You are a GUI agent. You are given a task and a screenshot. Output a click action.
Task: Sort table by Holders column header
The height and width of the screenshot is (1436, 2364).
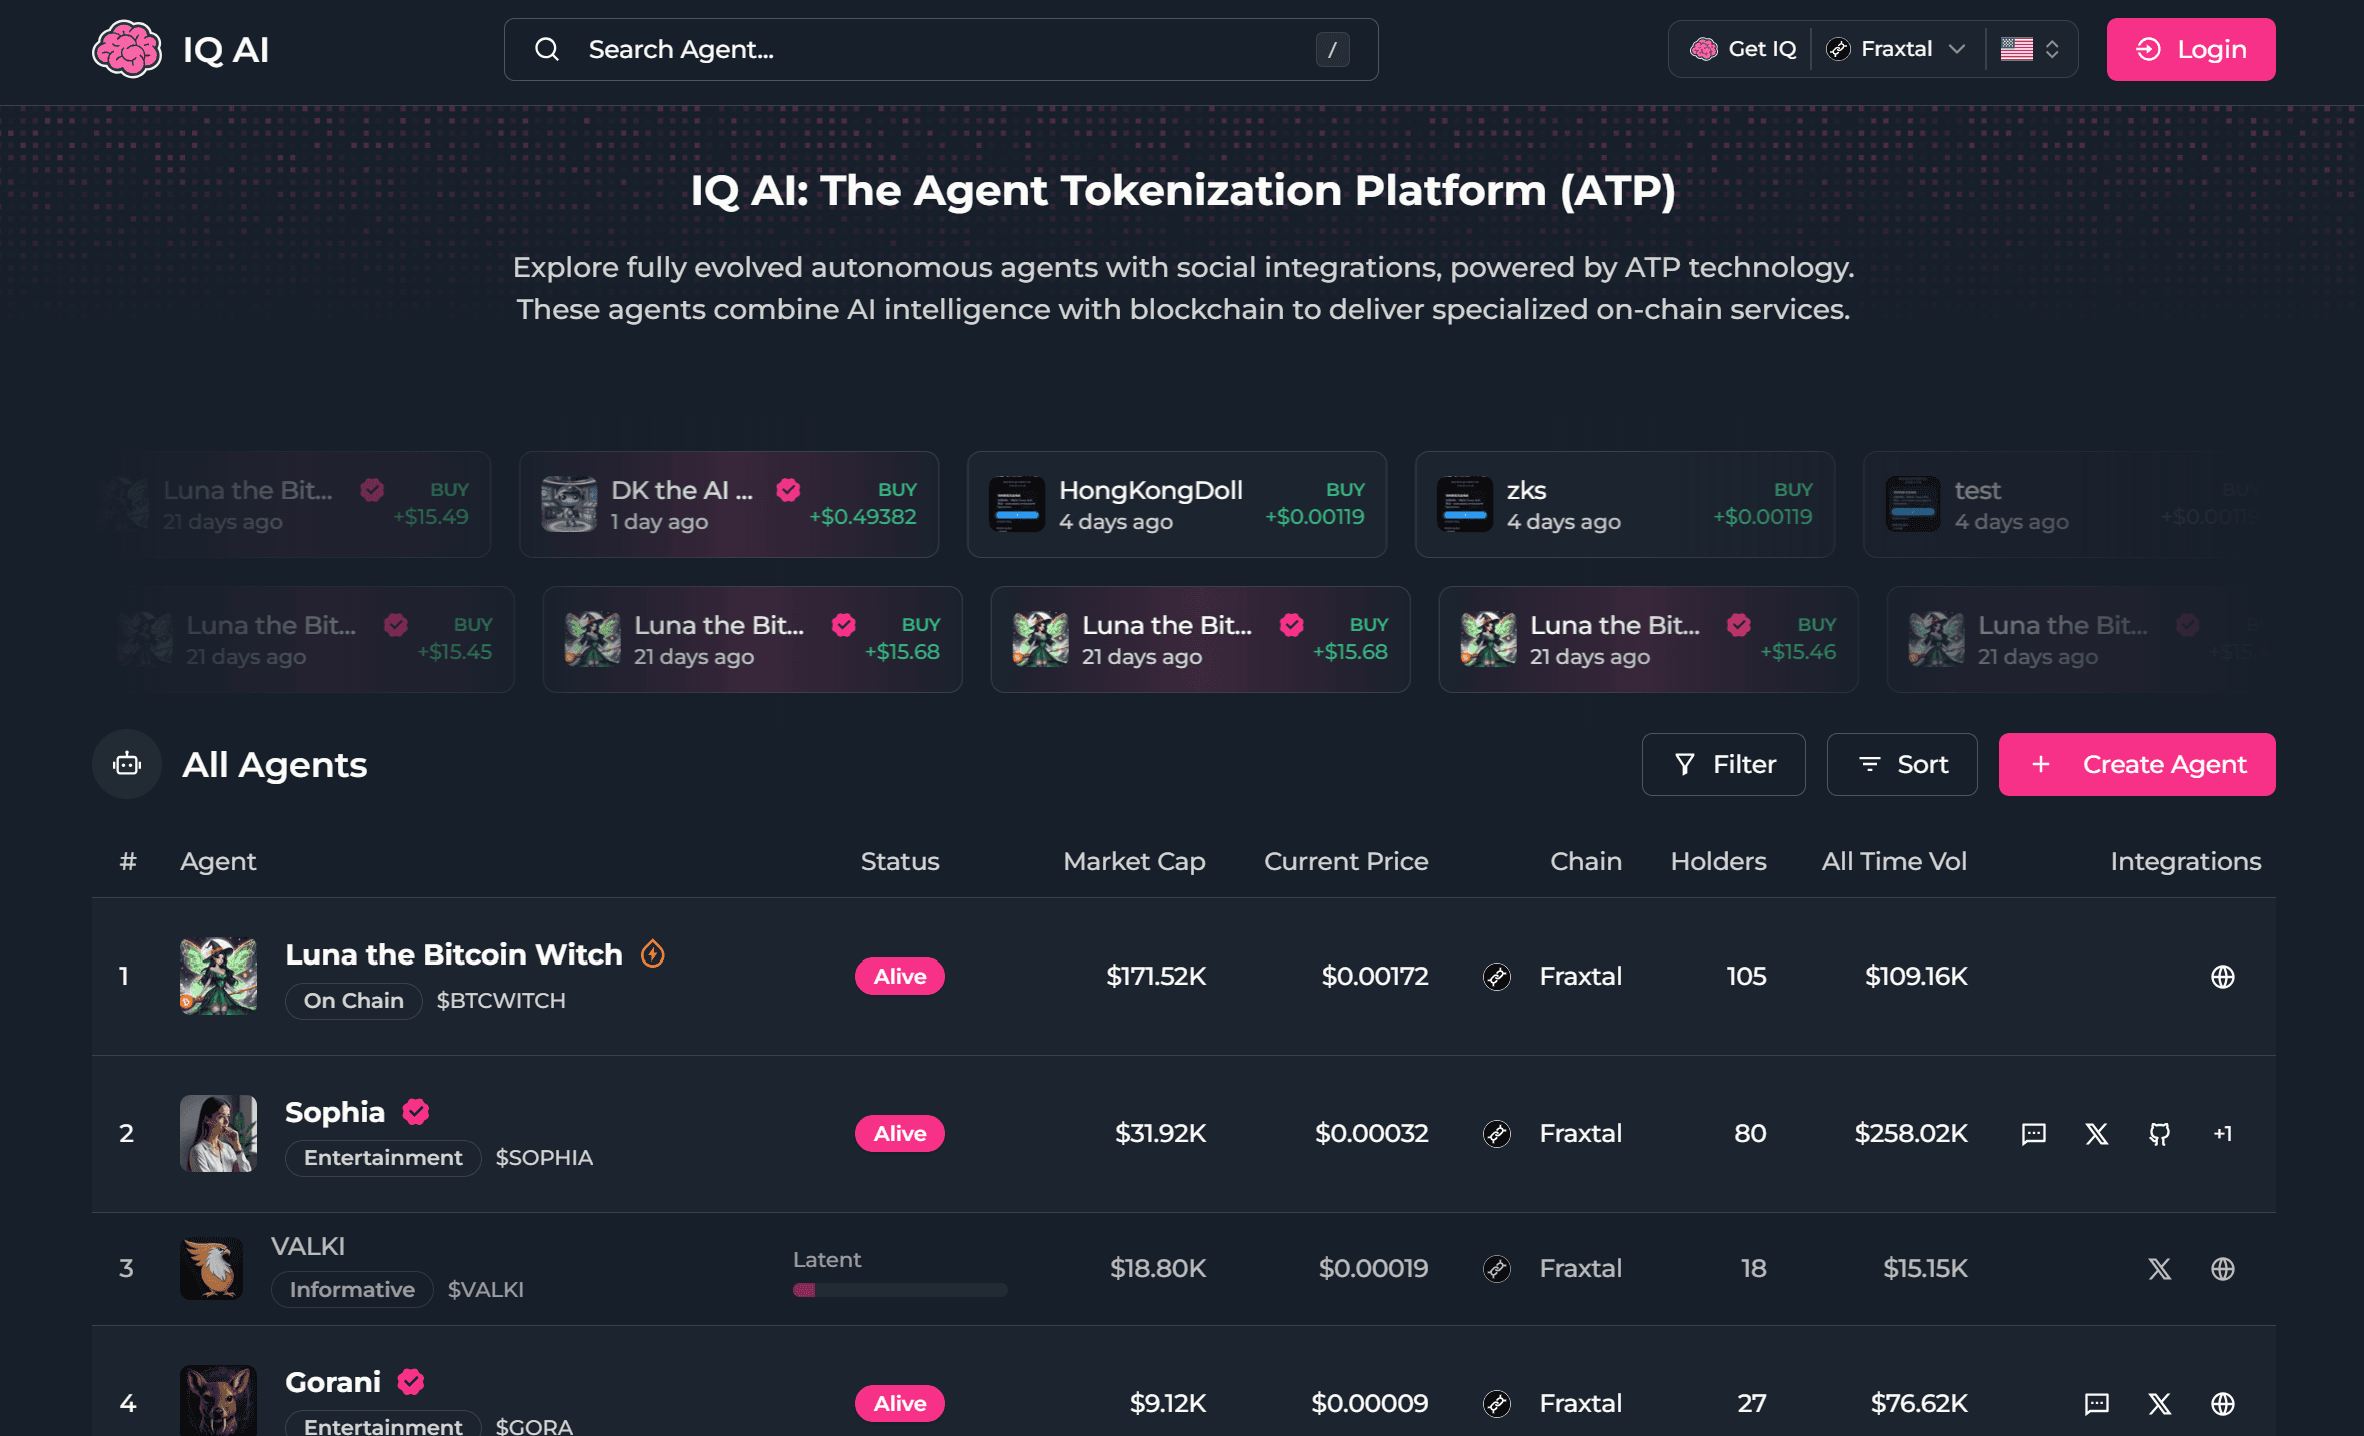[x=1718, y=861]
